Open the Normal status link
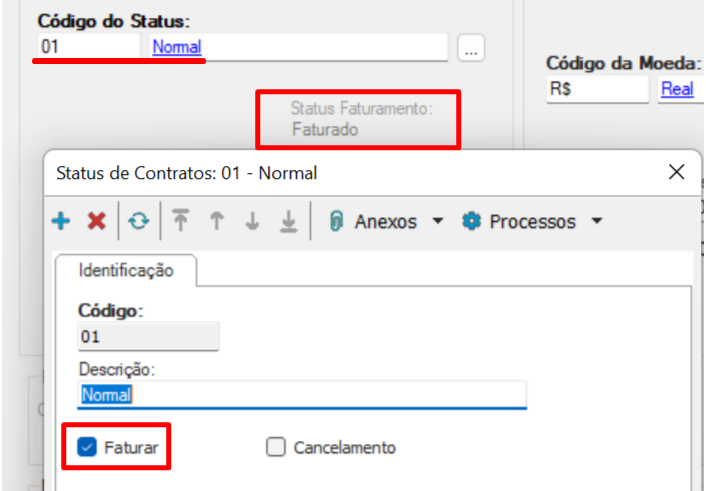This screenshot has height=491, width=706. coord(177,47)
